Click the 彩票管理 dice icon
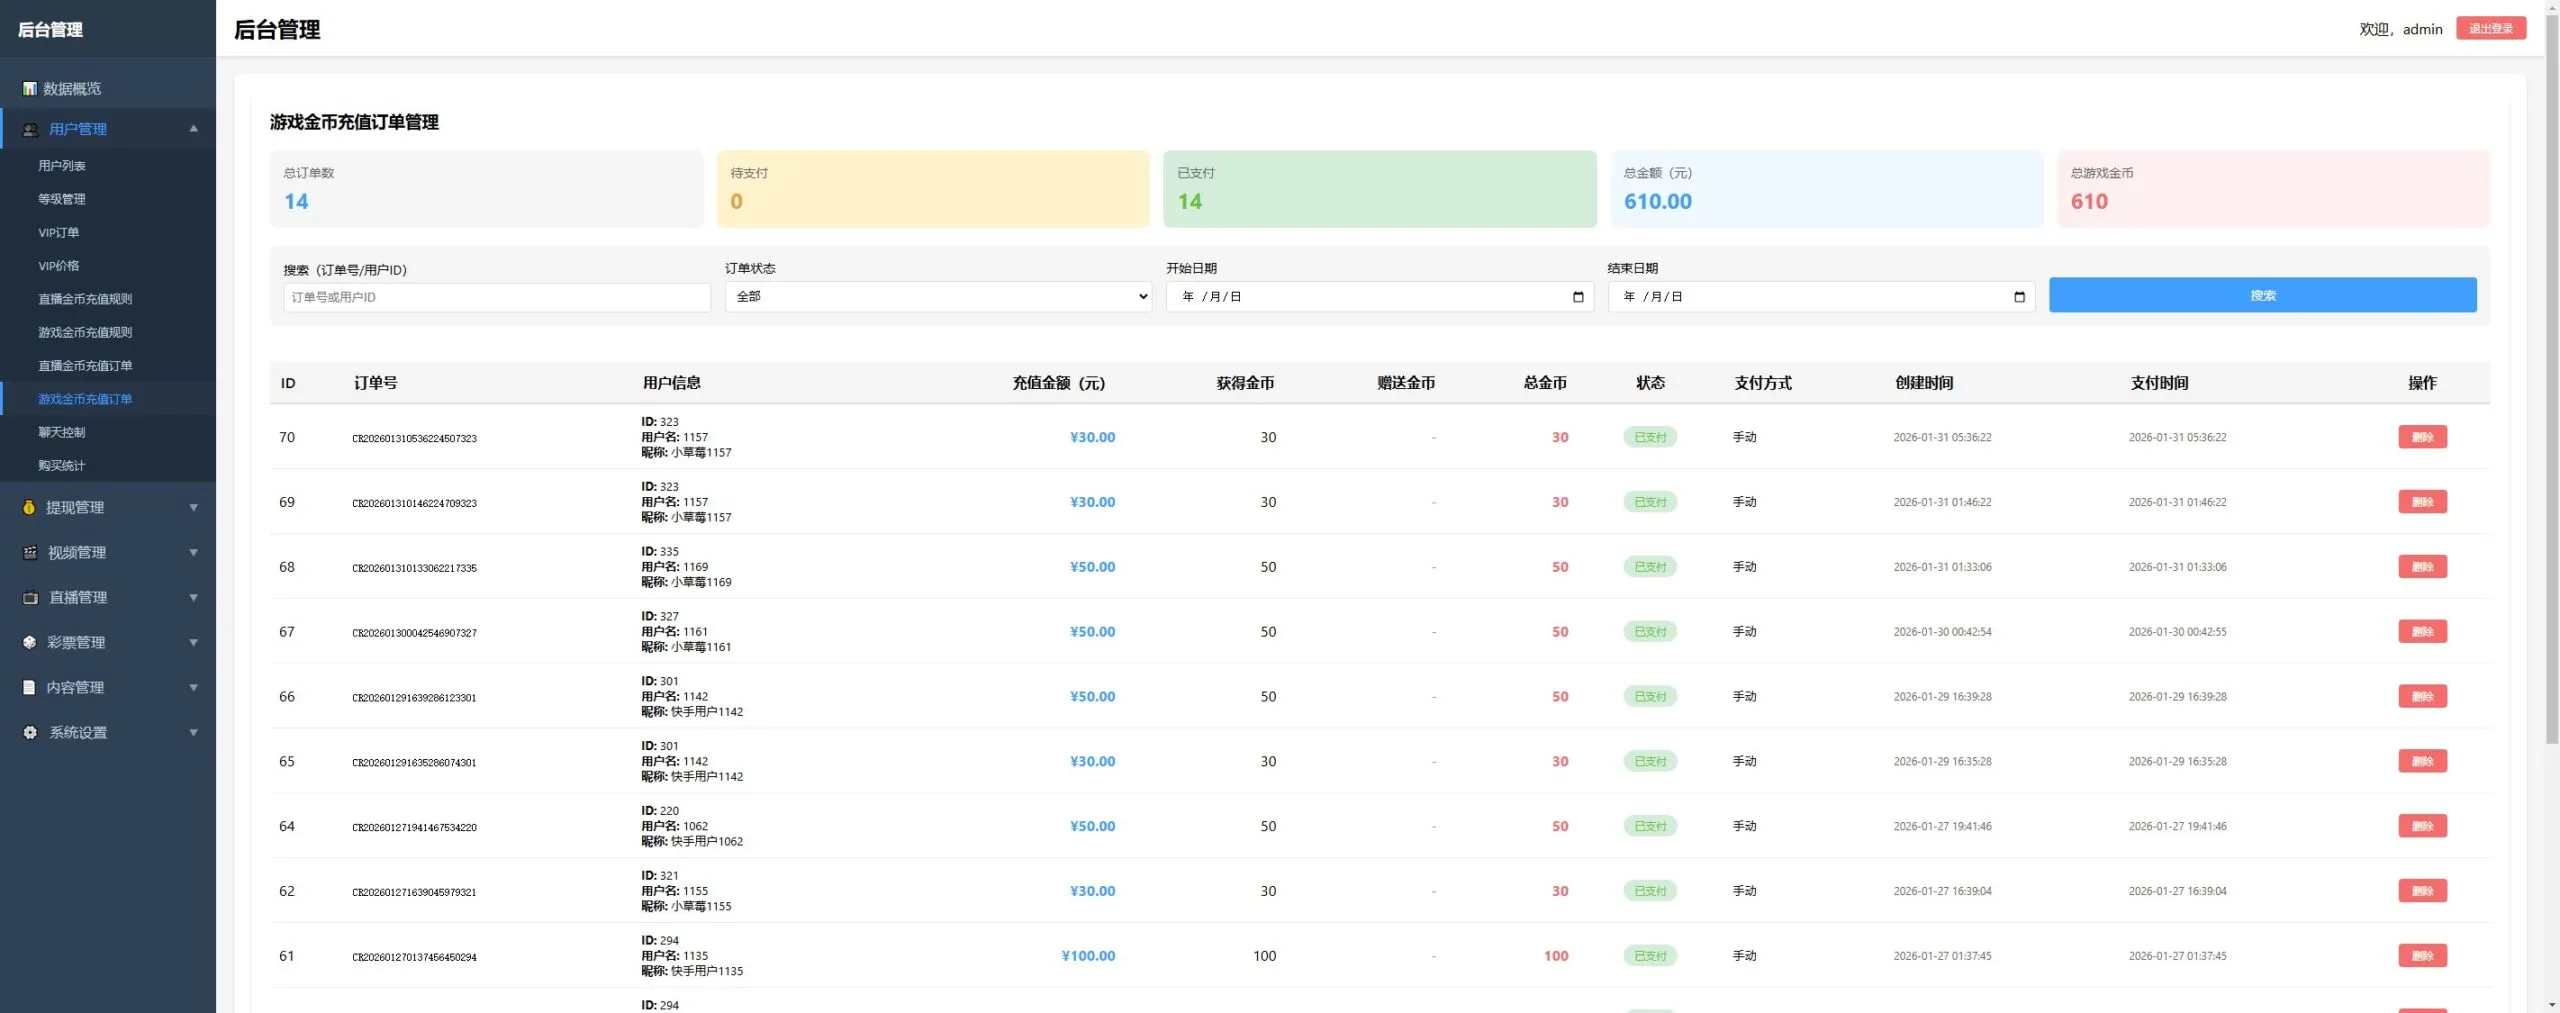The image size is (2560, 1013). pos(29,642)
